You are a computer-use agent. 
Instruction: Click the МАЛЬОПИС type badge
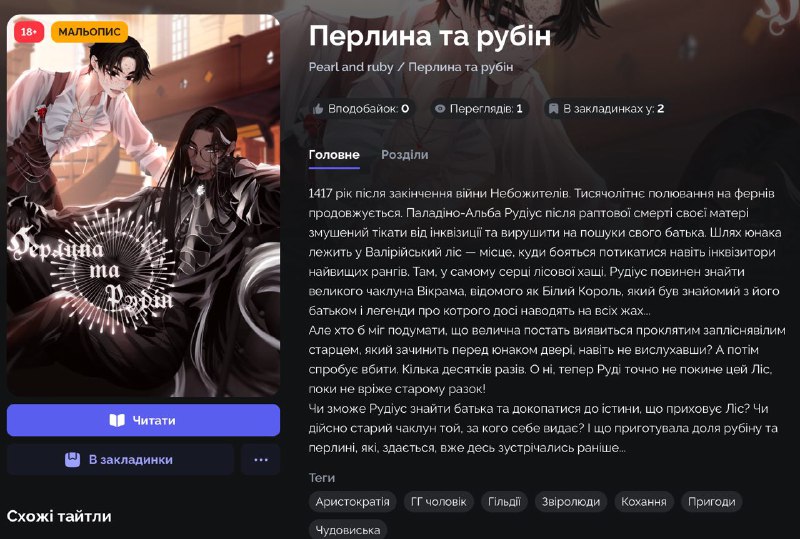pos(89,32)
